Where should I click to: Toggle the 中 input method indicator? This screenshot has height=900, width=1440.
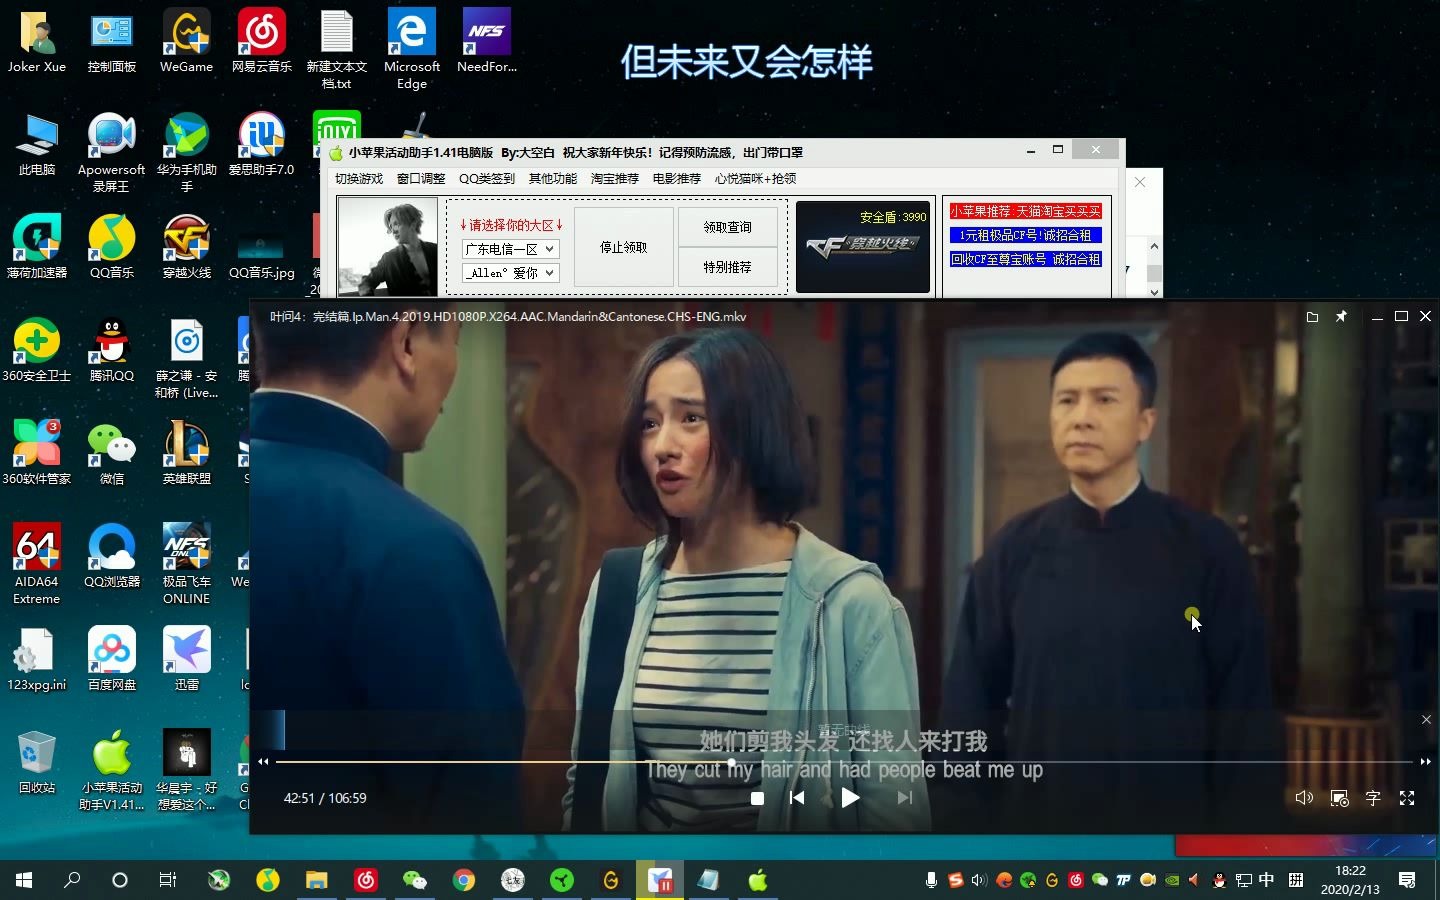(x=1267, y=880)
